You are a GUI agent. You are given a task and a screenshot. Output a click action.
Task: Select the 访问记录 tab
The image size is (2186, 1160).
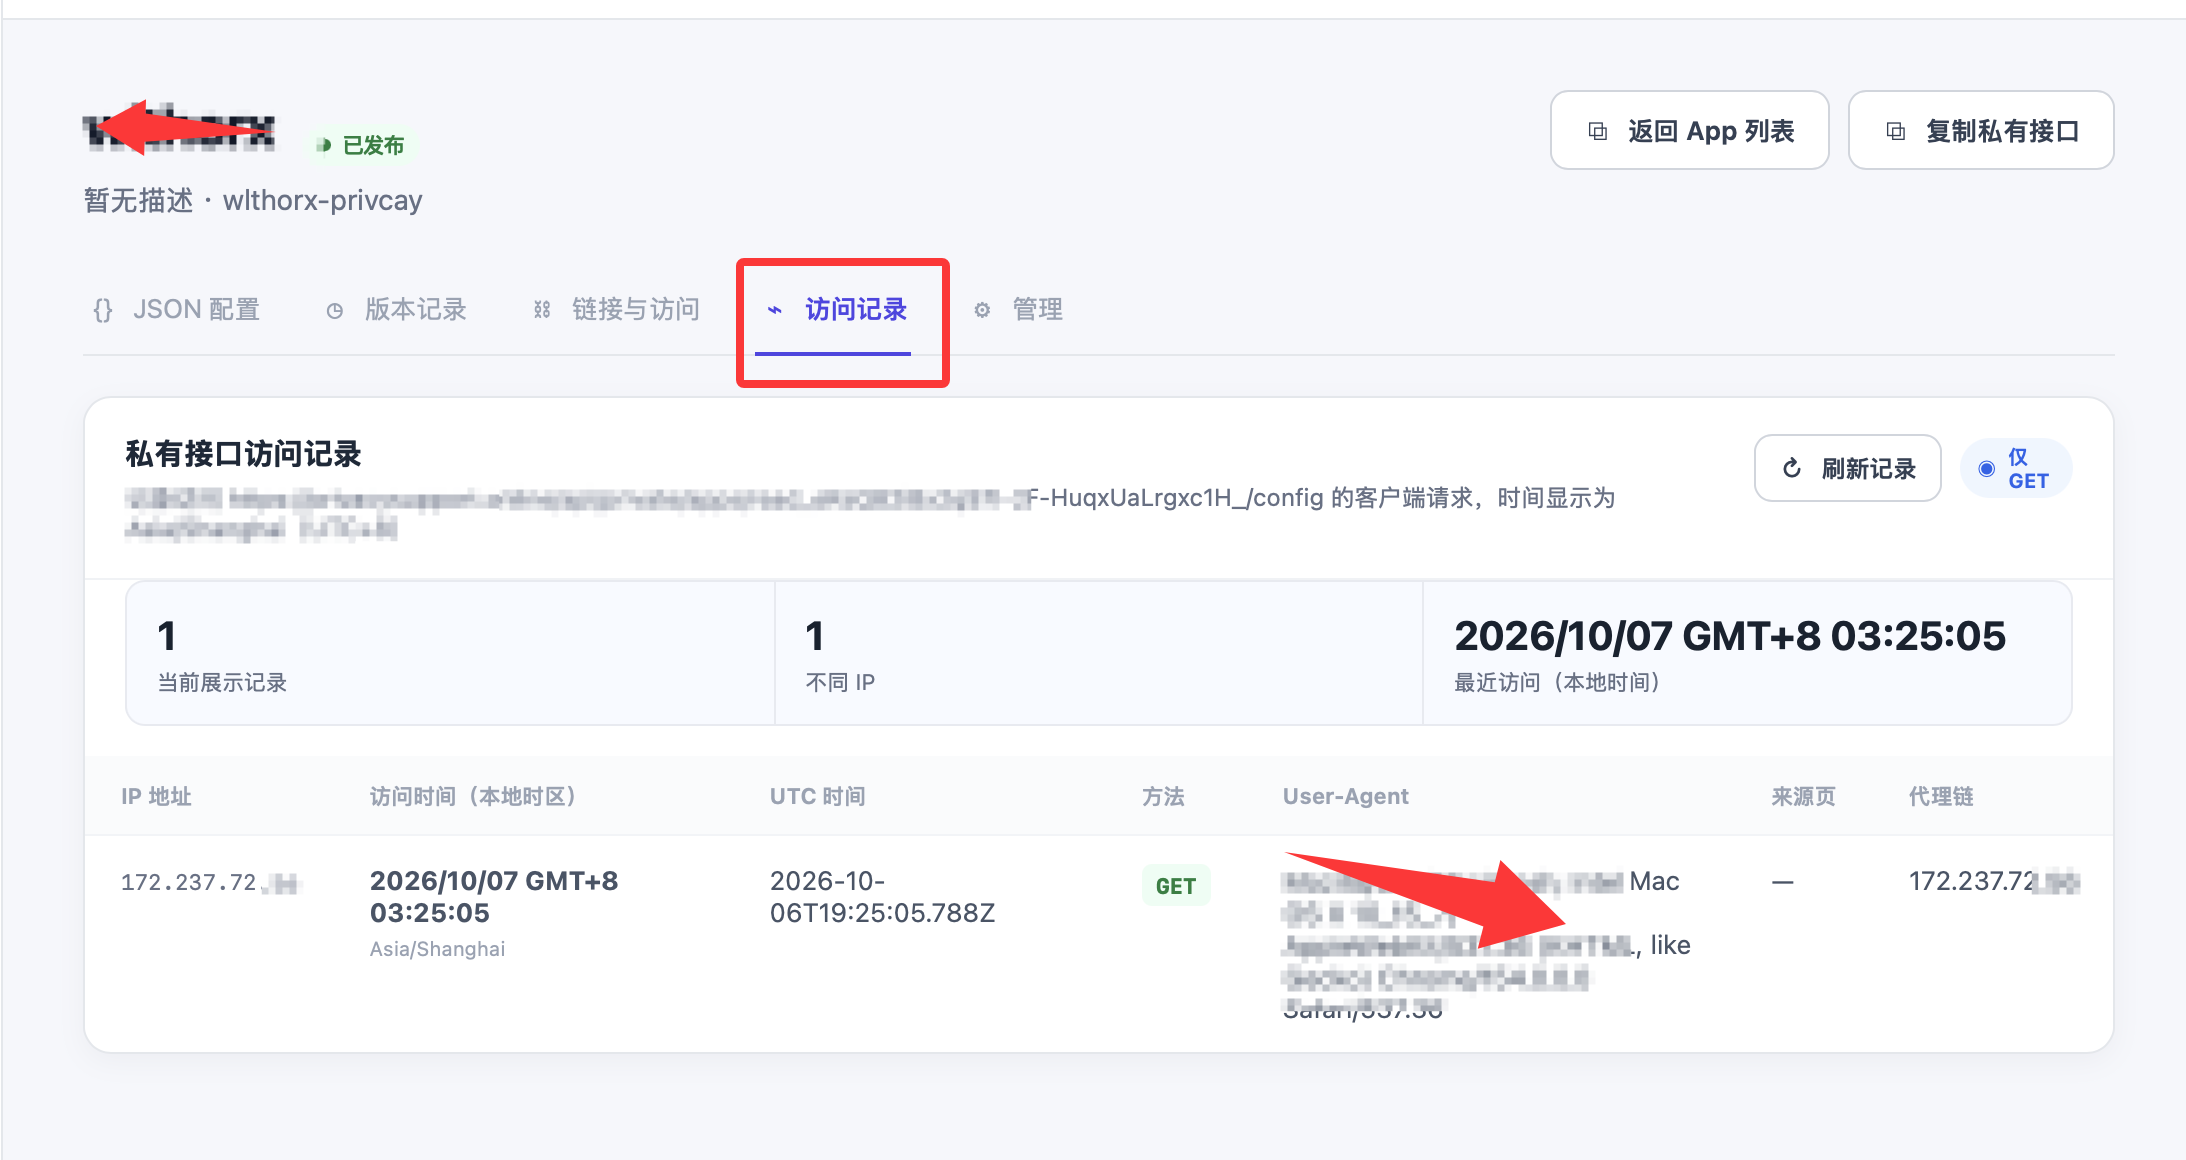click(835, 310)
